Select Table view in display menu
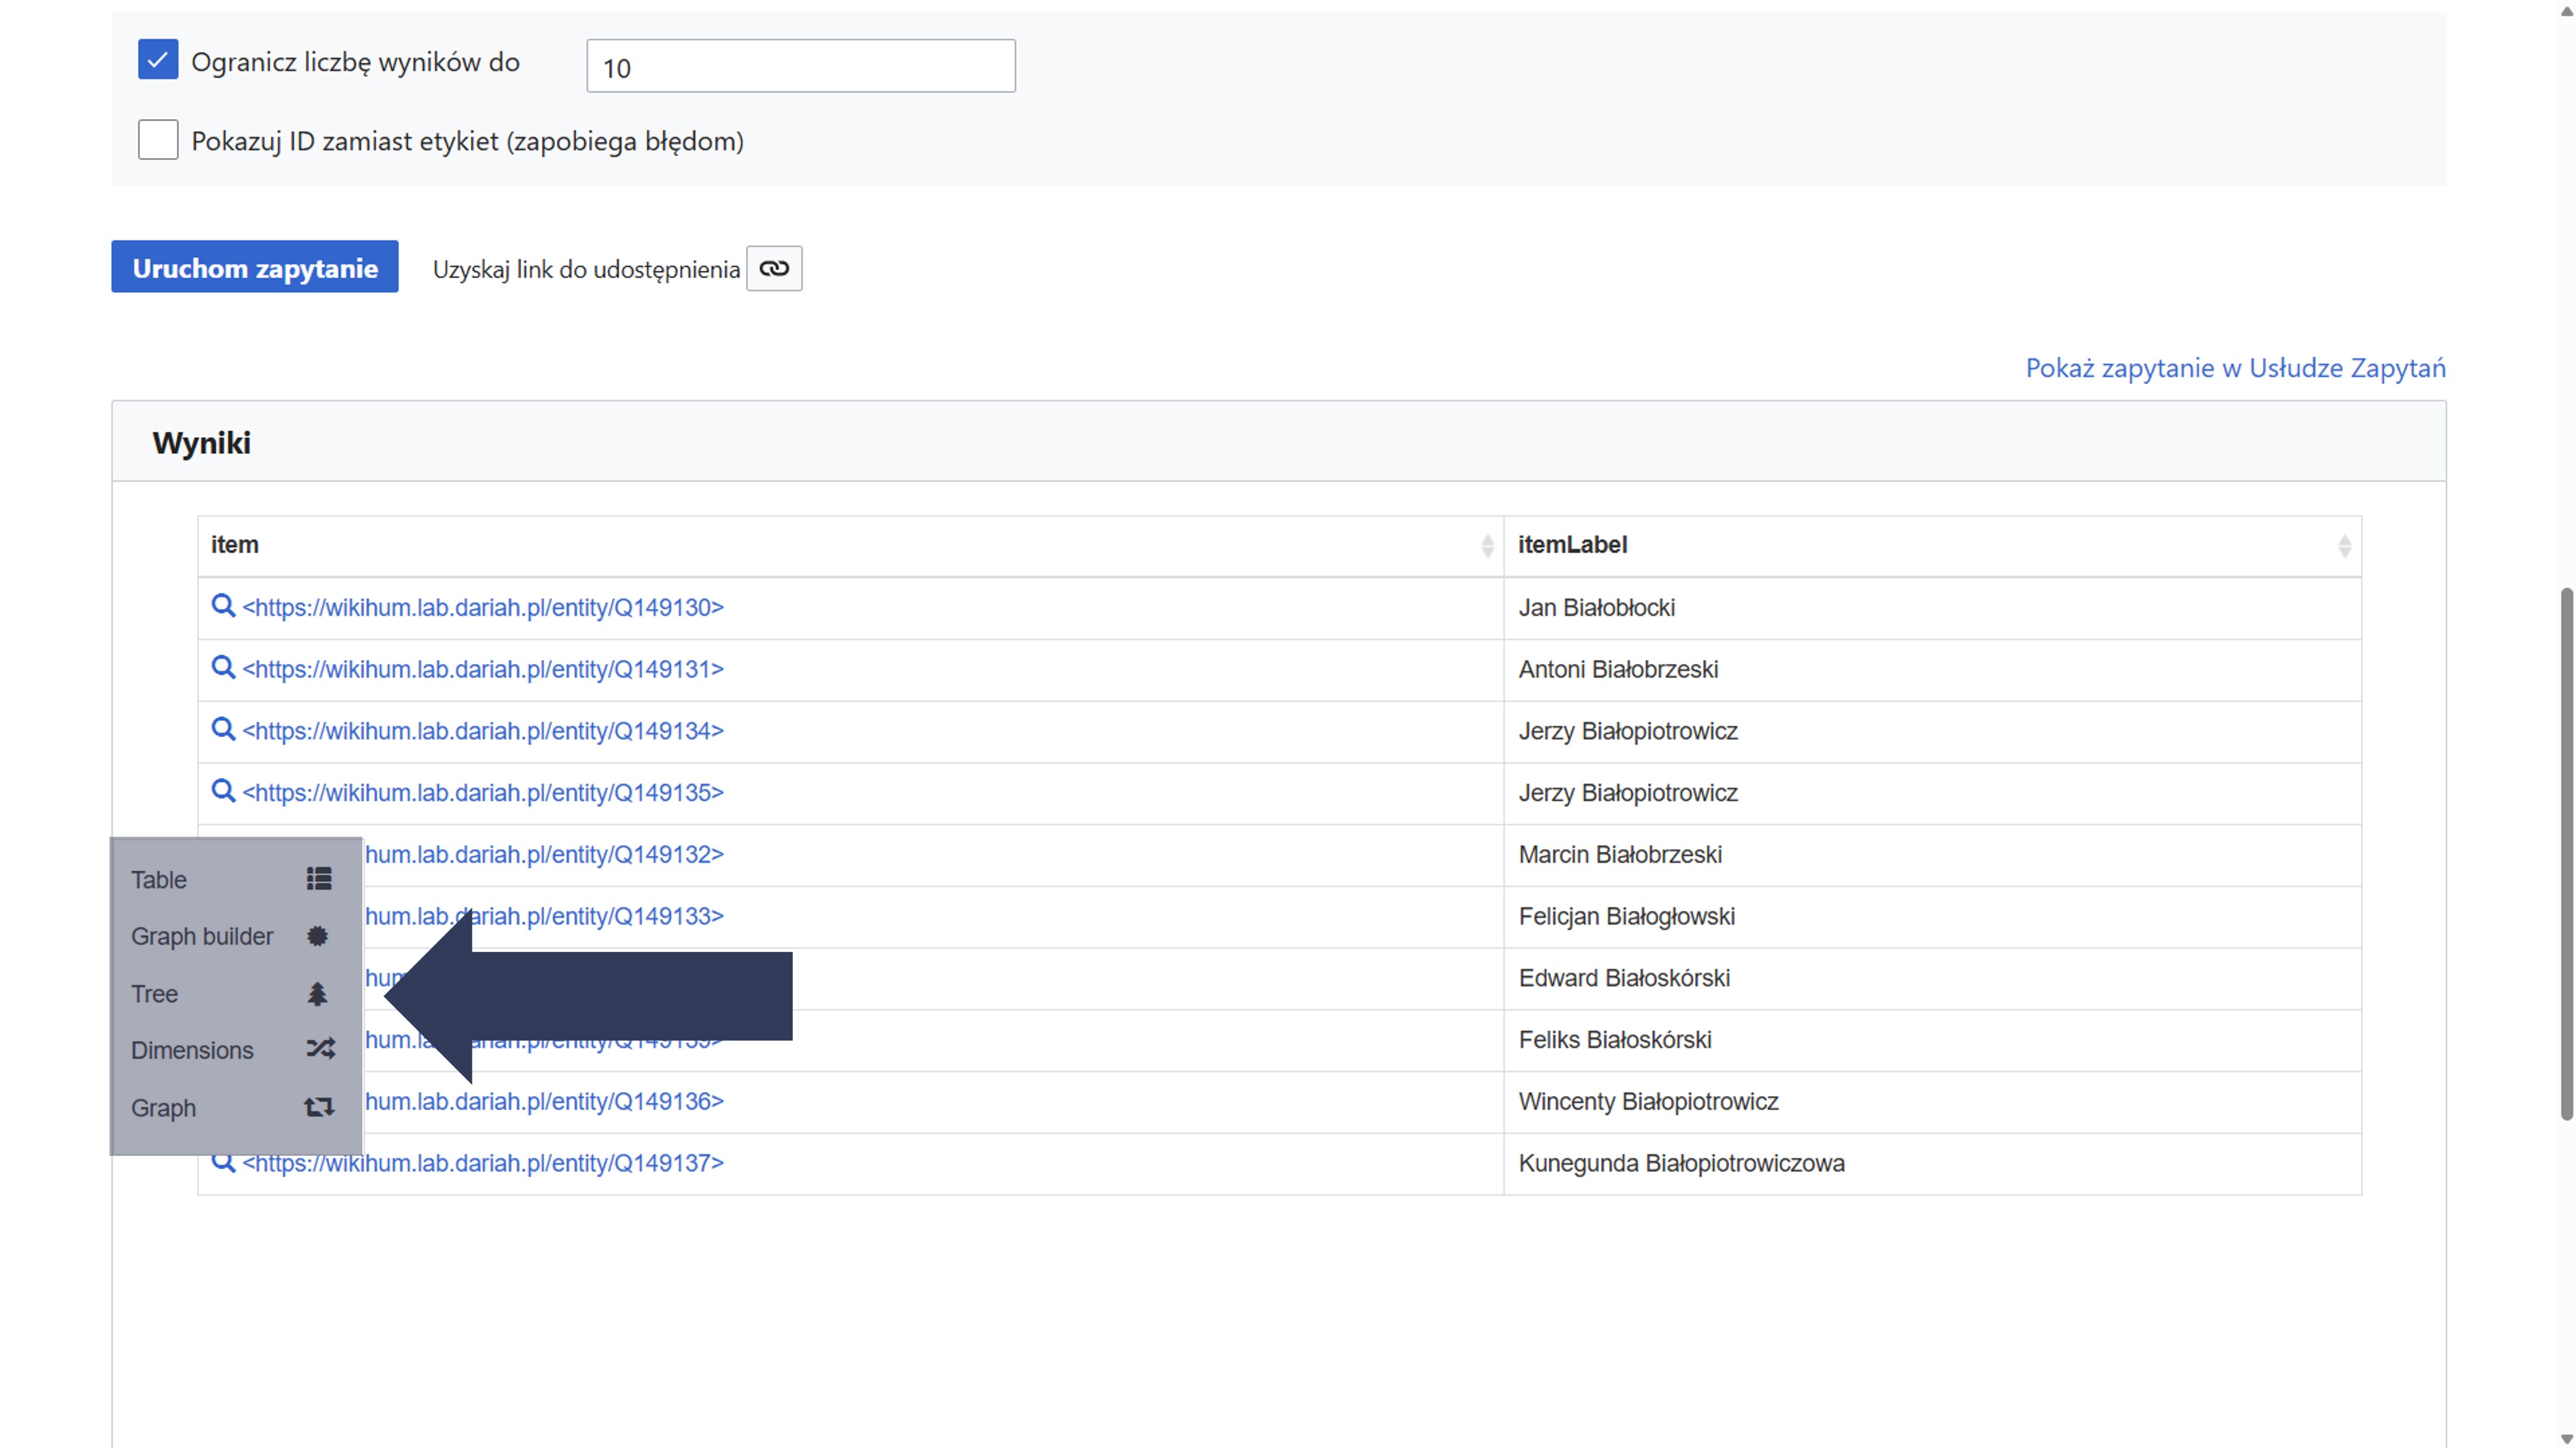2576x1448 pixels. [x=160, y=880]
